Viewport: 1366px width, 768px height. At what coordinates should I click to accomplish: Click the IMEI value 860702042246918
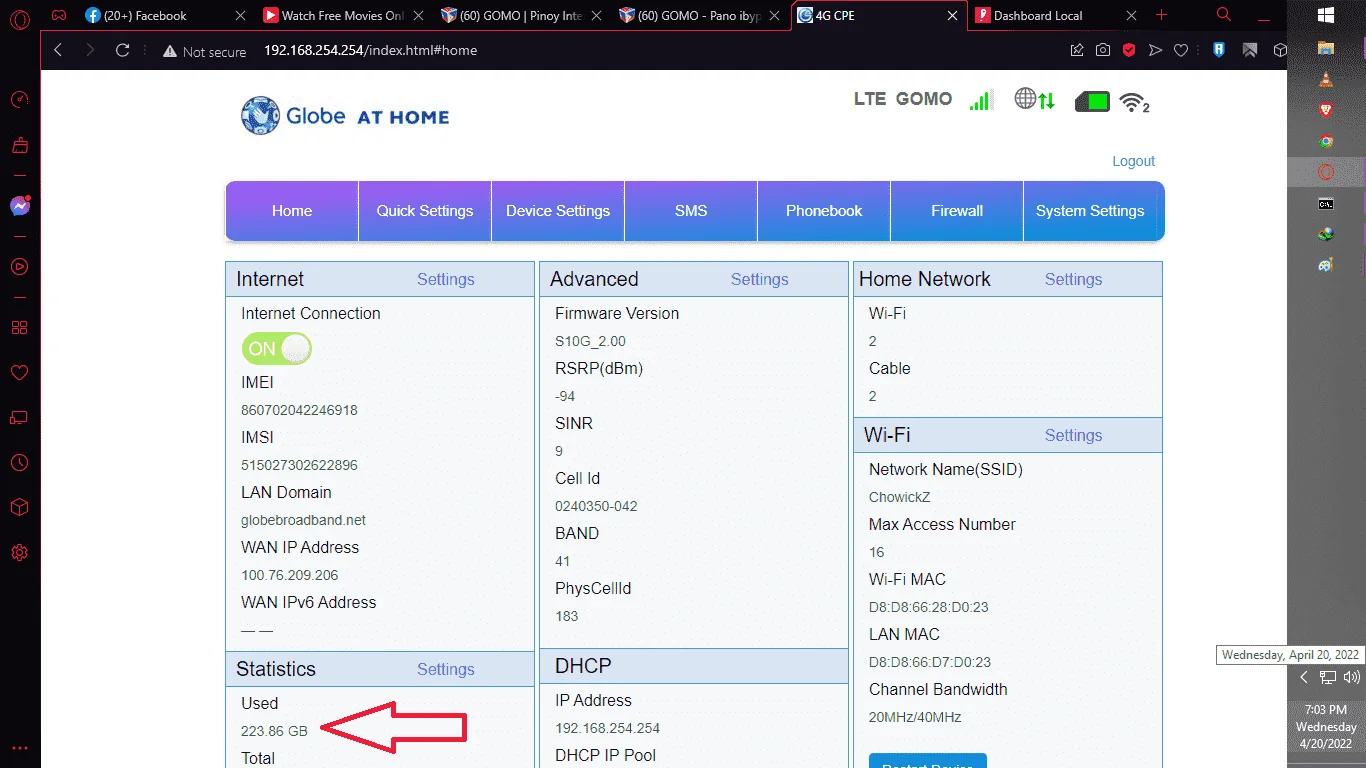(299, 410)
